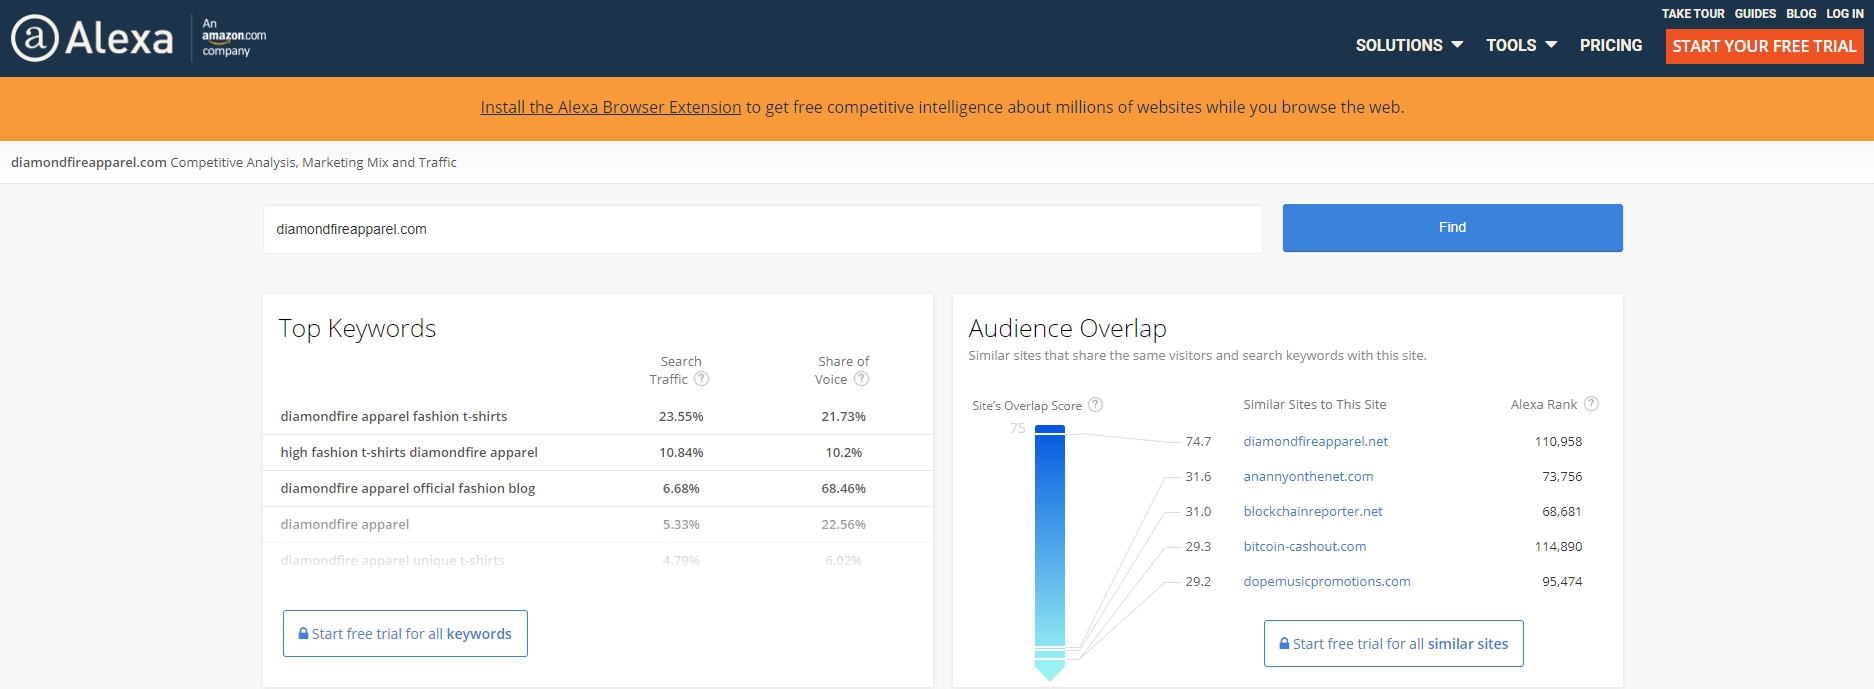Click Share of Voice help icon
1874x689 pixels.
coord(861,379)
